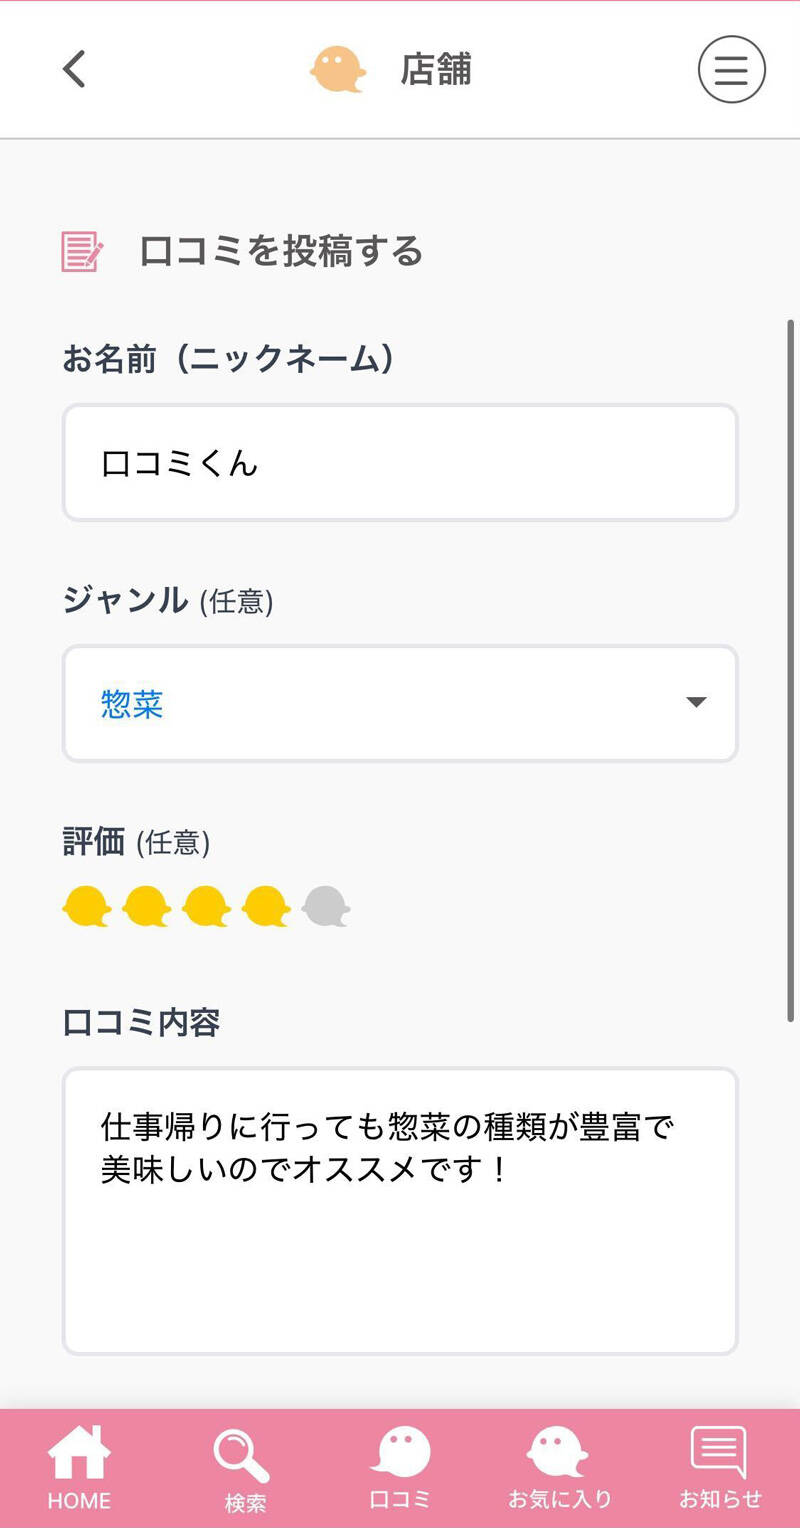Click the pink notepad icon beside 口コミを投稿する
The width and height of the screenshot is (800, 1528).
(x=82, y=252)
